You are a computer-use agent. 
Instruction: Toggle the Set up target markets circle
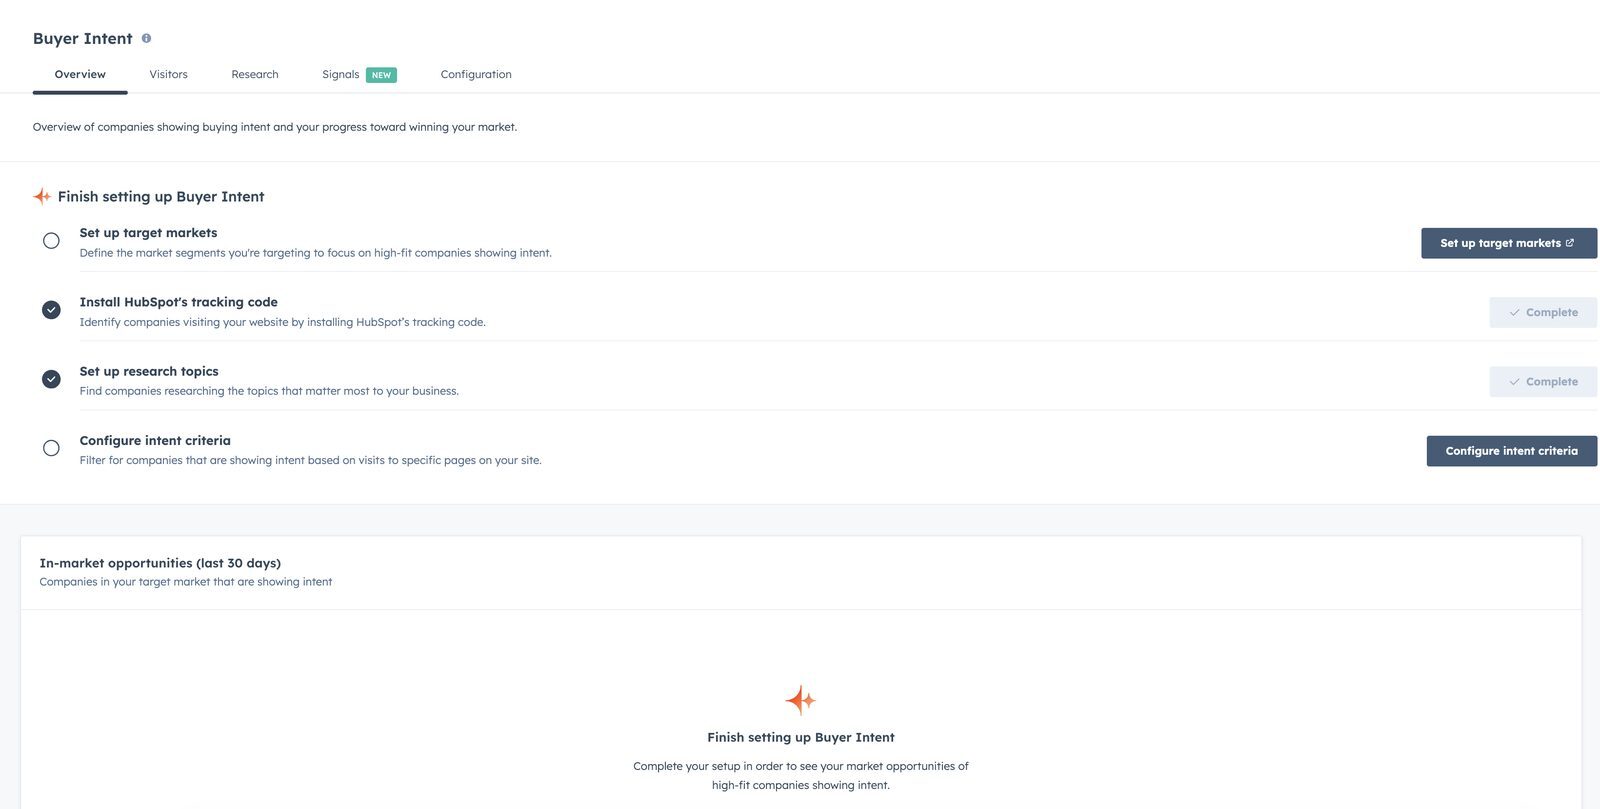pos(51,241)
